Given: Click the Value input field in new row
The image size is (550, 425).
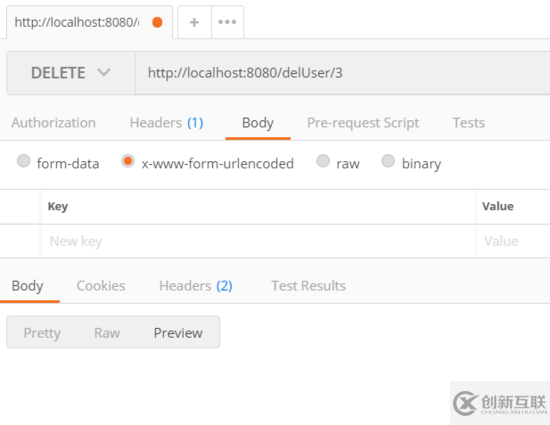Looking at the screenshot, I should 513,241.
